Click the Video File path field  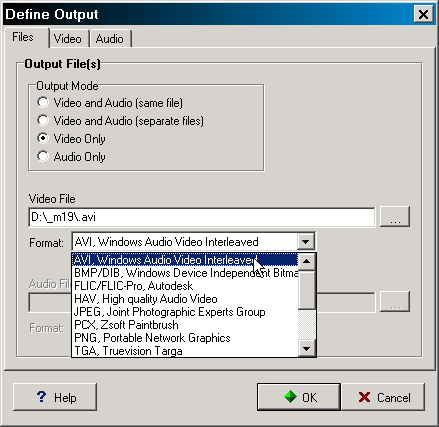[x=202, y=217]
